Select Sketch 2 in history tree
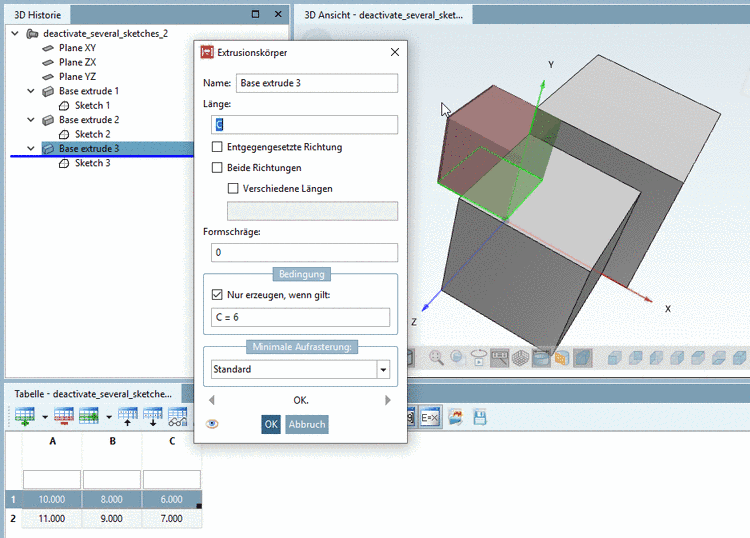 (x=92, y=134)
